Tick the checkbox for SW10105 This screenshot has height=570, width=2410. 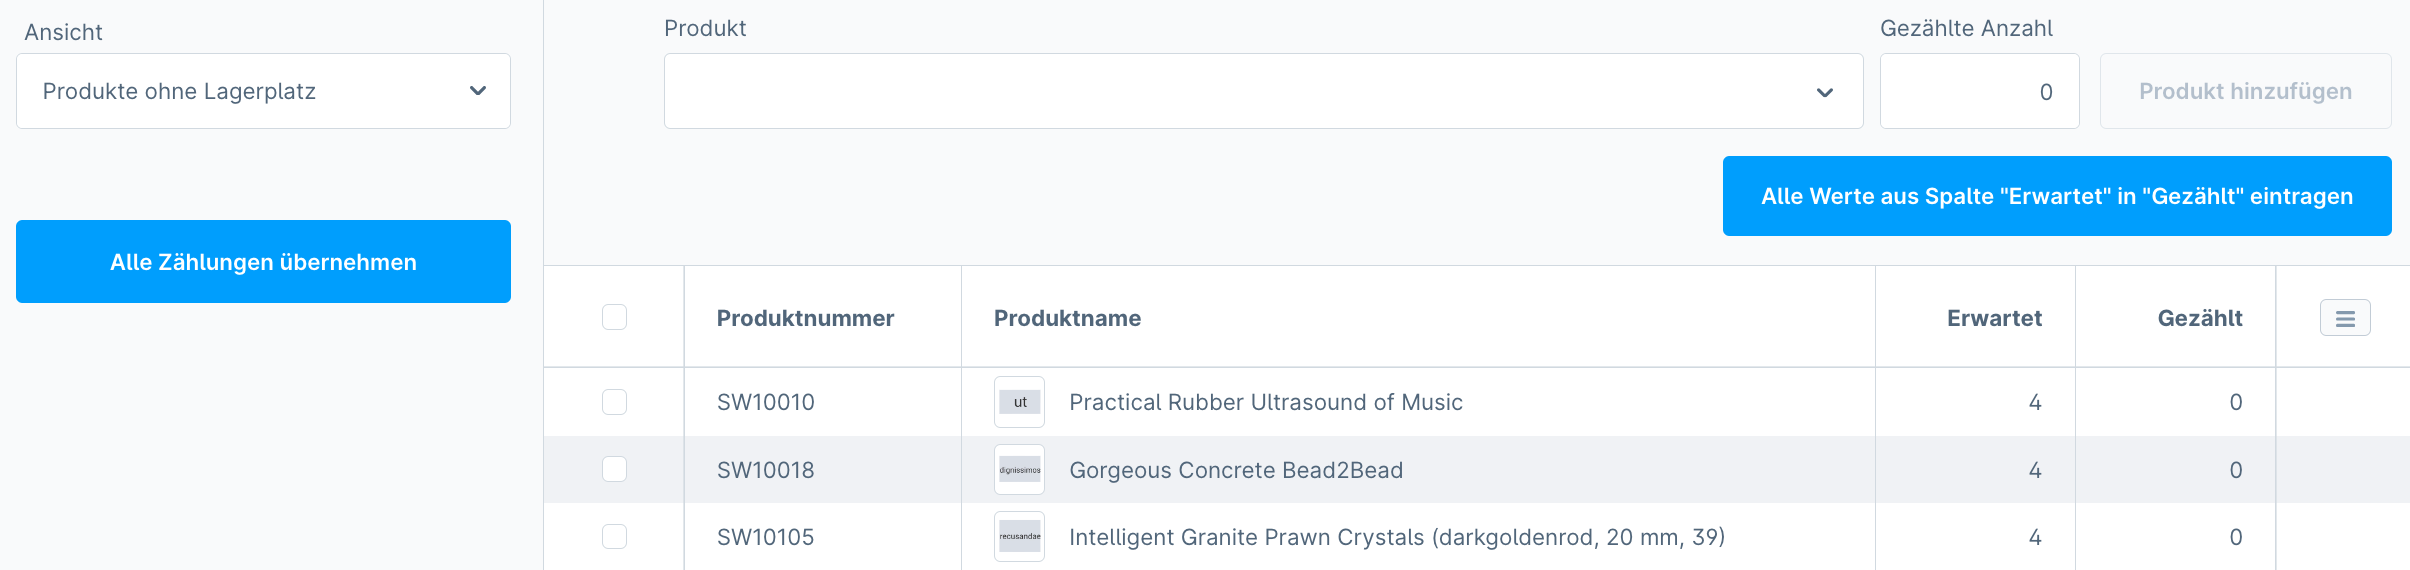point(614,536)
